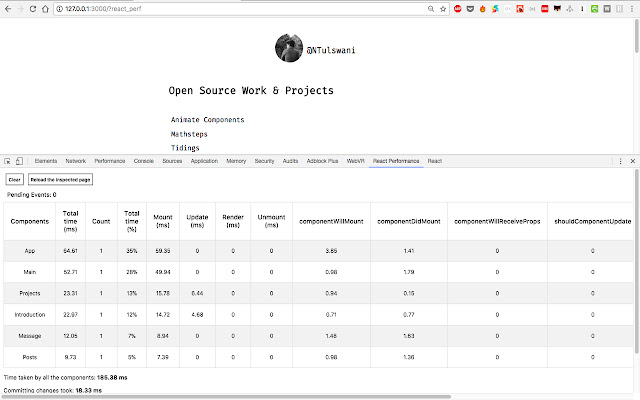Viewport: 640px width, 400px height.
Task: Click the shouldComponentUpdate column header
Action: coord(592,221)
